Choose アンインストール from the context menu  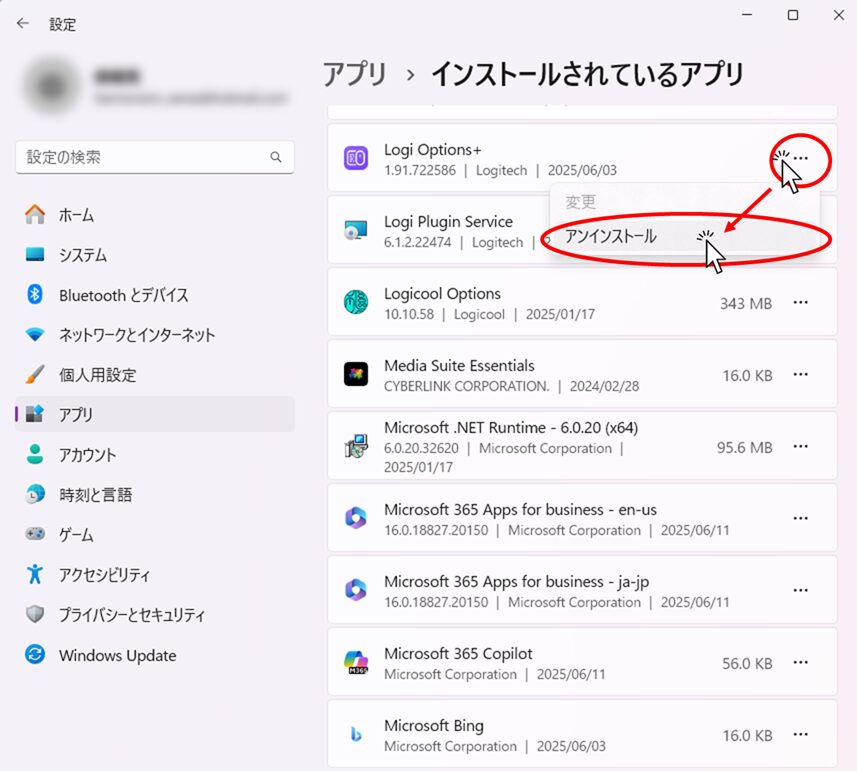point(684,236)
